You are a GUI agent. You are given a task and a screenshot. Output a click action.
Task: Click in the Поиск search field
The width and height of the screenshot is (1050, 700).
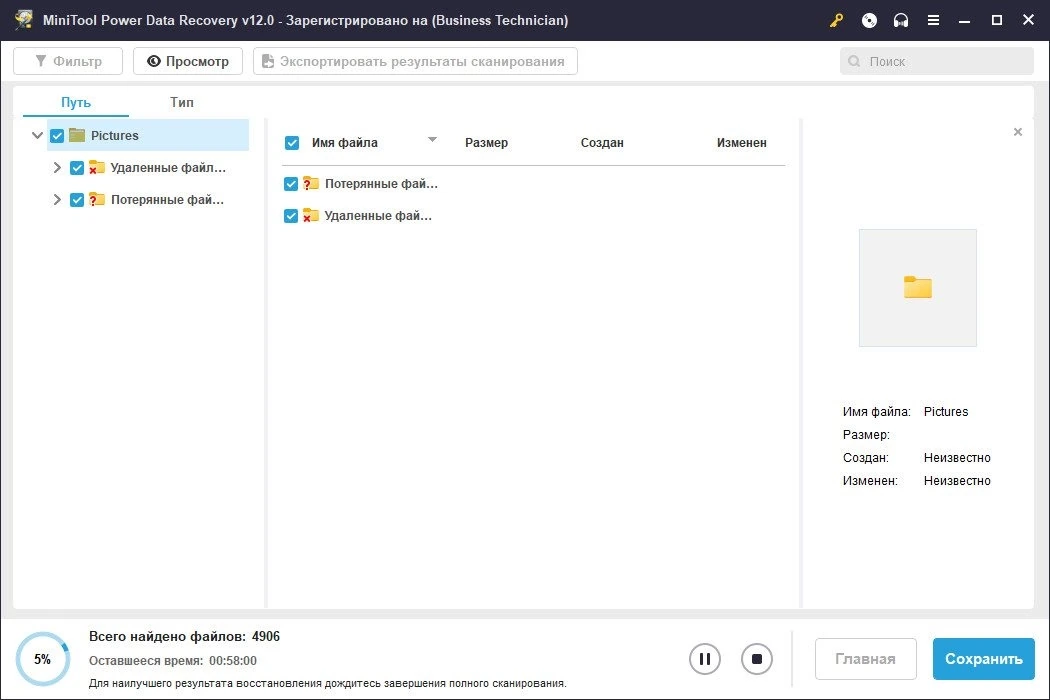click(937, 62)
